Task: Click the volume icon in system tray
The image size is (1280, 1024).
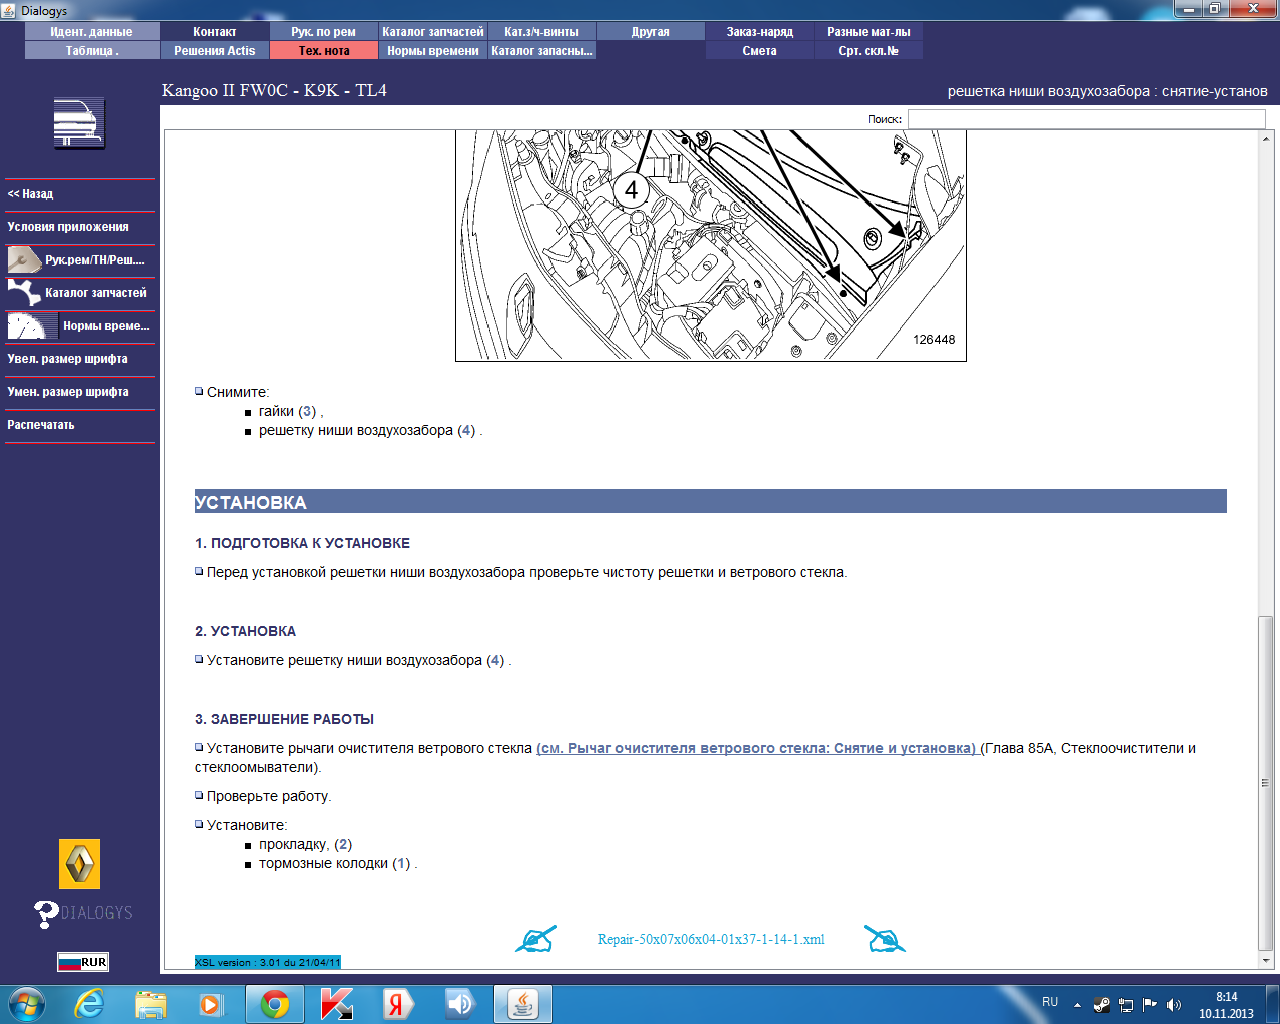Action: pyautogui.click(x=1174, y=1005)
